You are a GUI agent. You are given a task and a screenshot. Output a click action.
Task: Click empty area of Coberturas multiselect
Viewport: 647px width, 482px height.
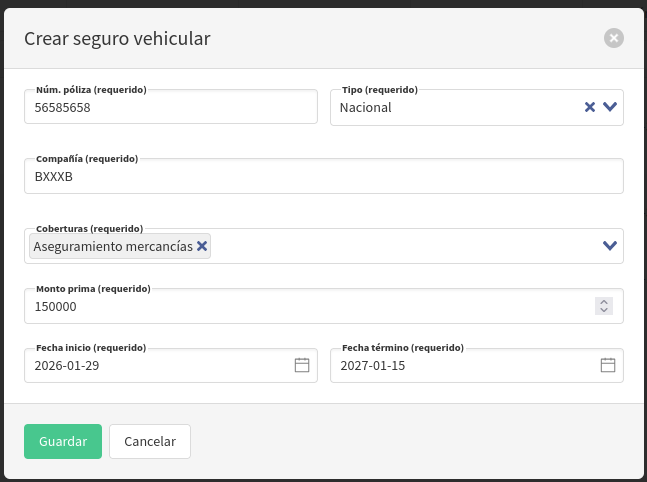(400, 246)
